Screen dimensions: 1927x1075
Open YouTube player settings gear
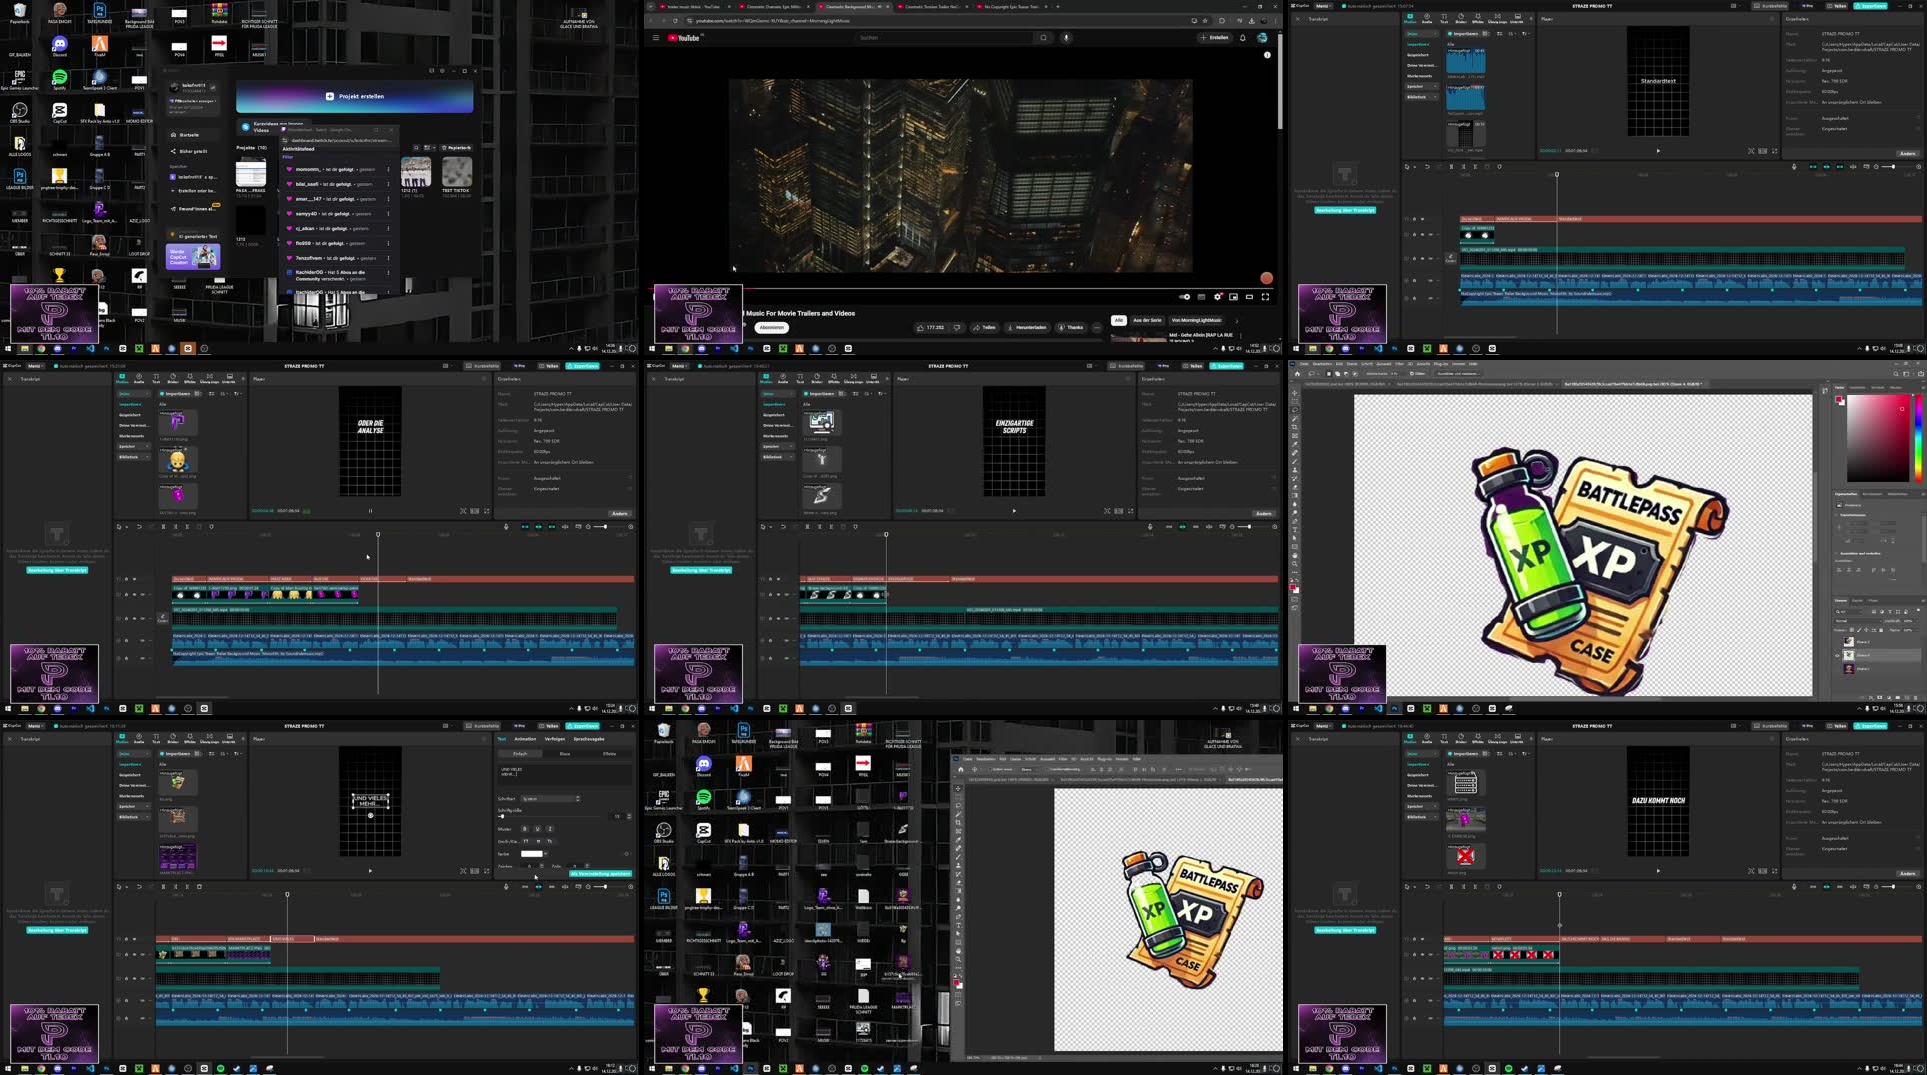(1217, 297)
